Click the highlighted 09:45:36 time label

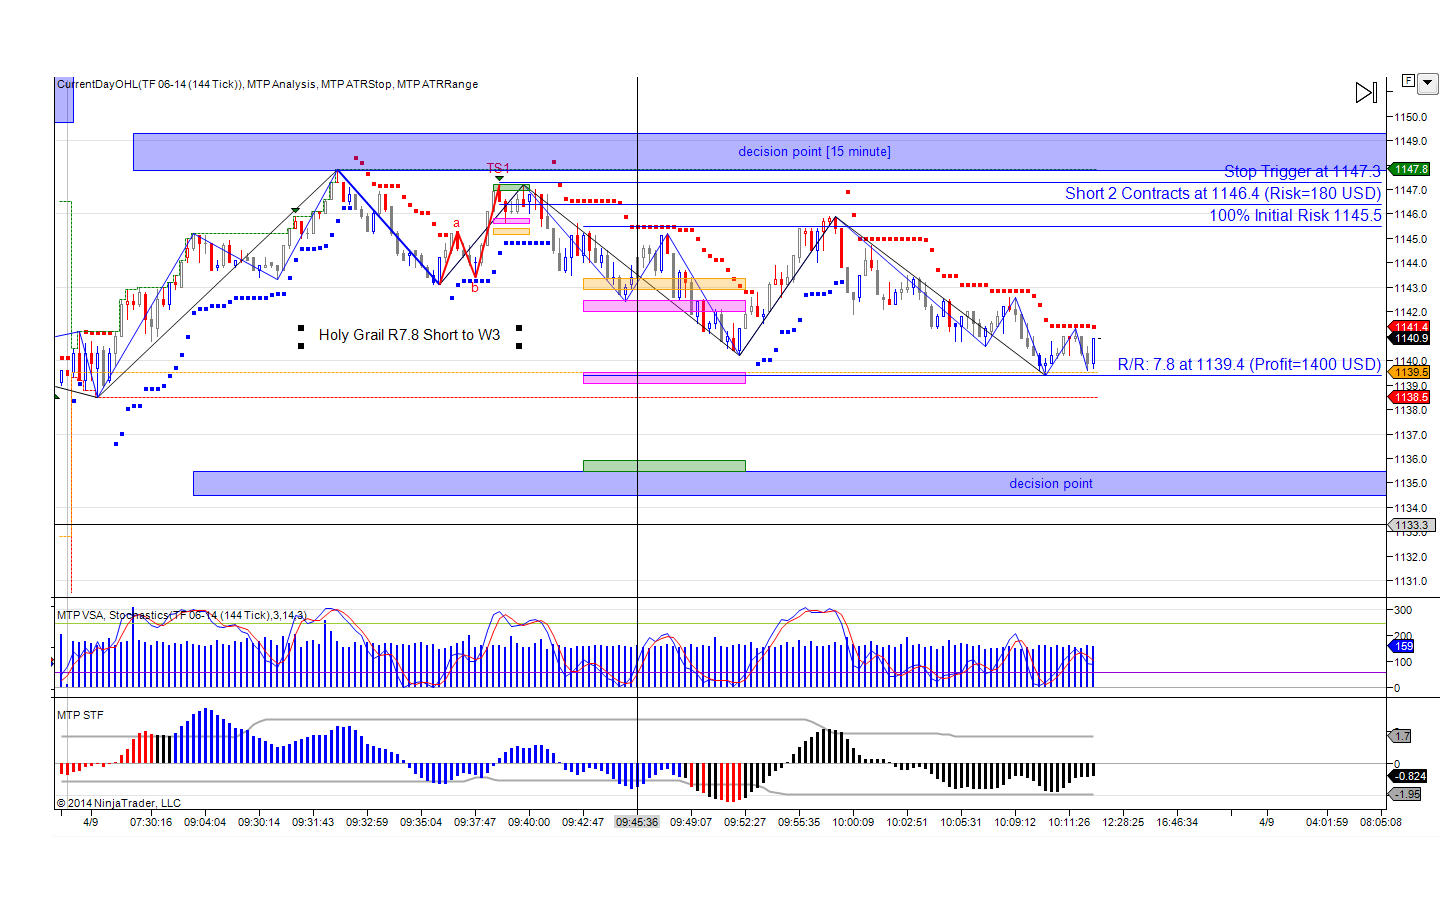click(x=637, y=822)
